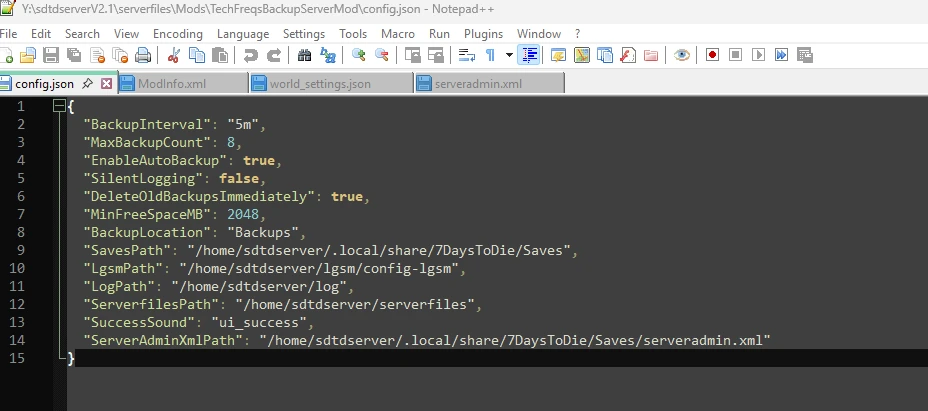Screen dimensions: 928x411
Task: Click the Redo arrow icon
Action: (273, 55)
